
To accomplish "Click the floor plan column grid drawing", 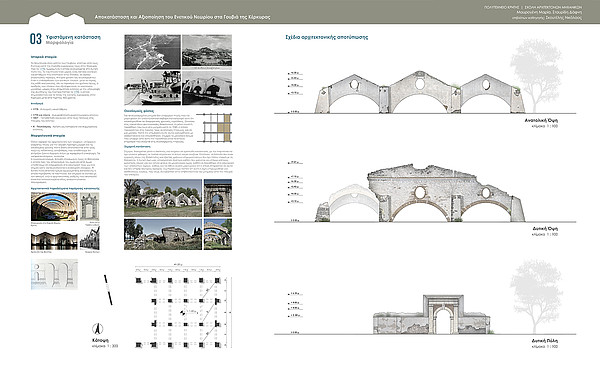I will pos(179,308).
